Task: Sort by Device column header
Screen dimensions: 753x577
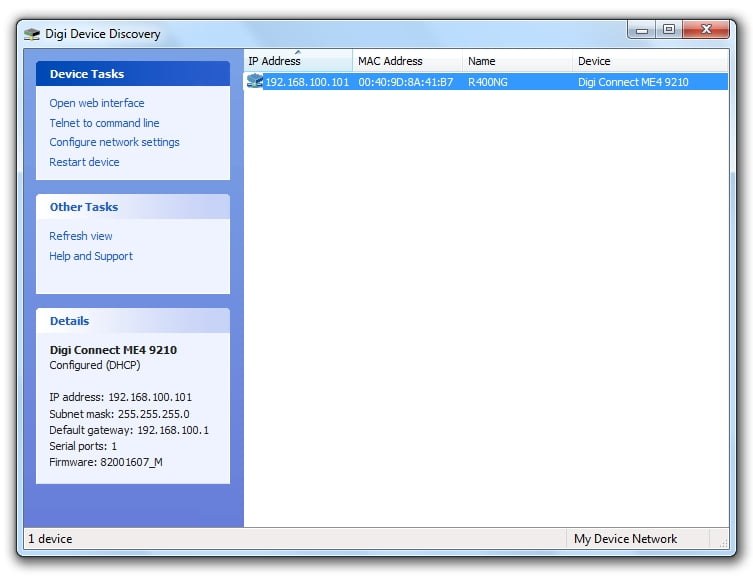Action: click(x=650, y=61)
